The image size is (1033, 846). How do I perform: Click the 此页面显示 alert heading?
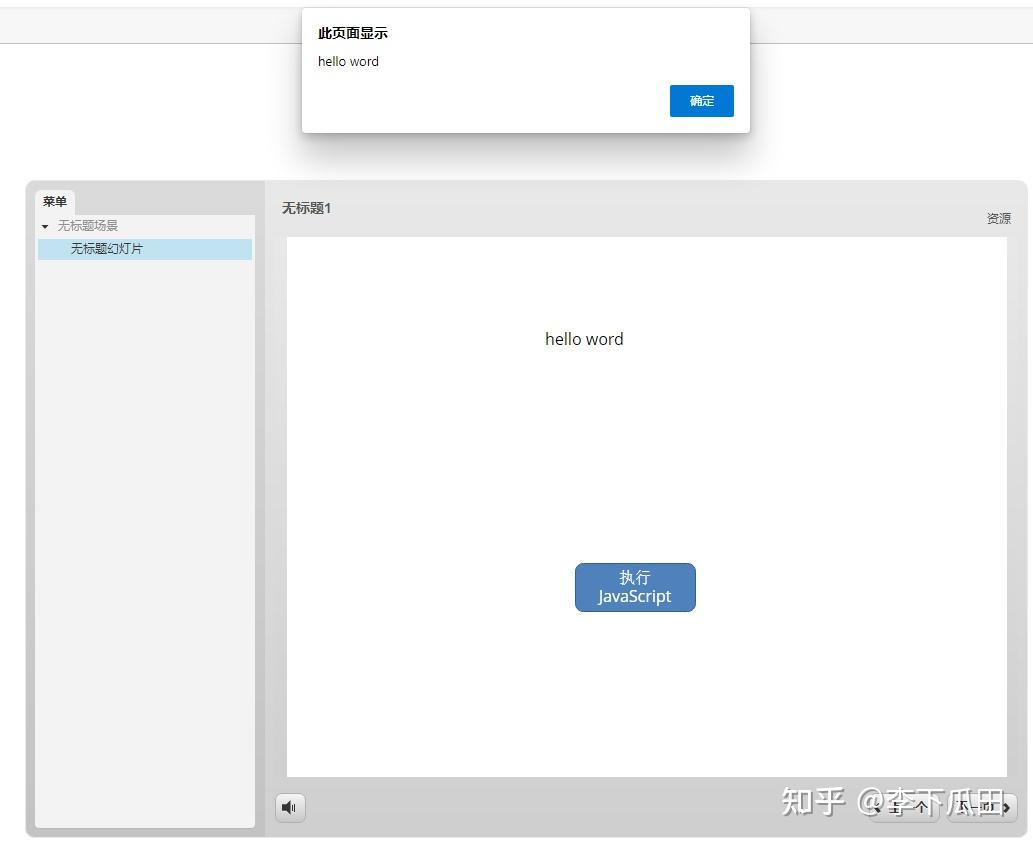click(353, 33)
